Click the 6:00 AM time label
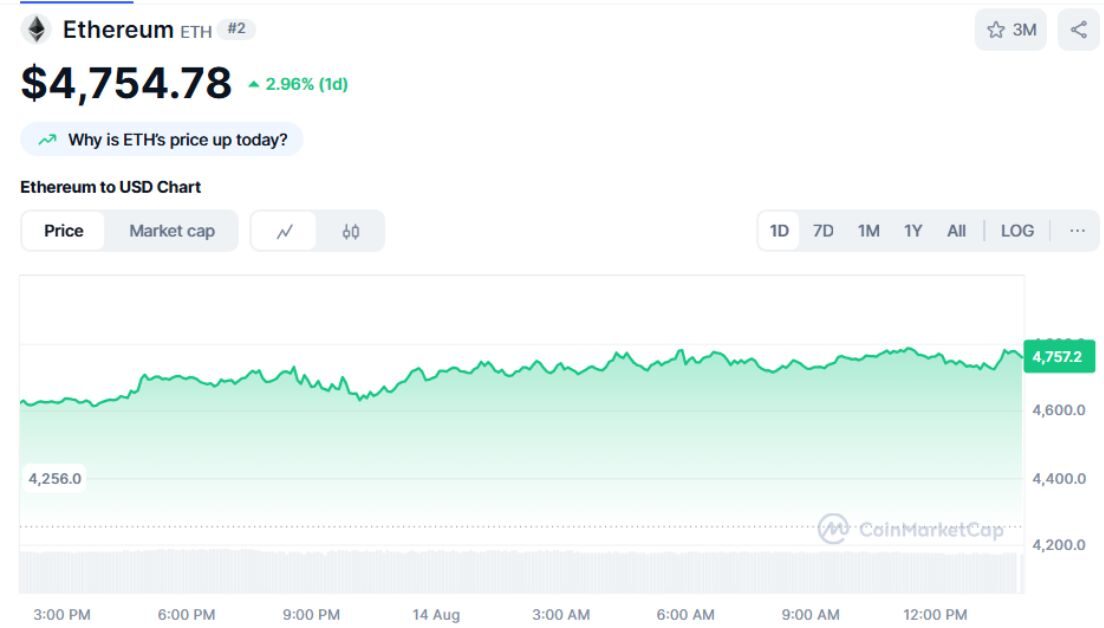The width and height of the screenshot is (1104, 628). tap(685, 615)
